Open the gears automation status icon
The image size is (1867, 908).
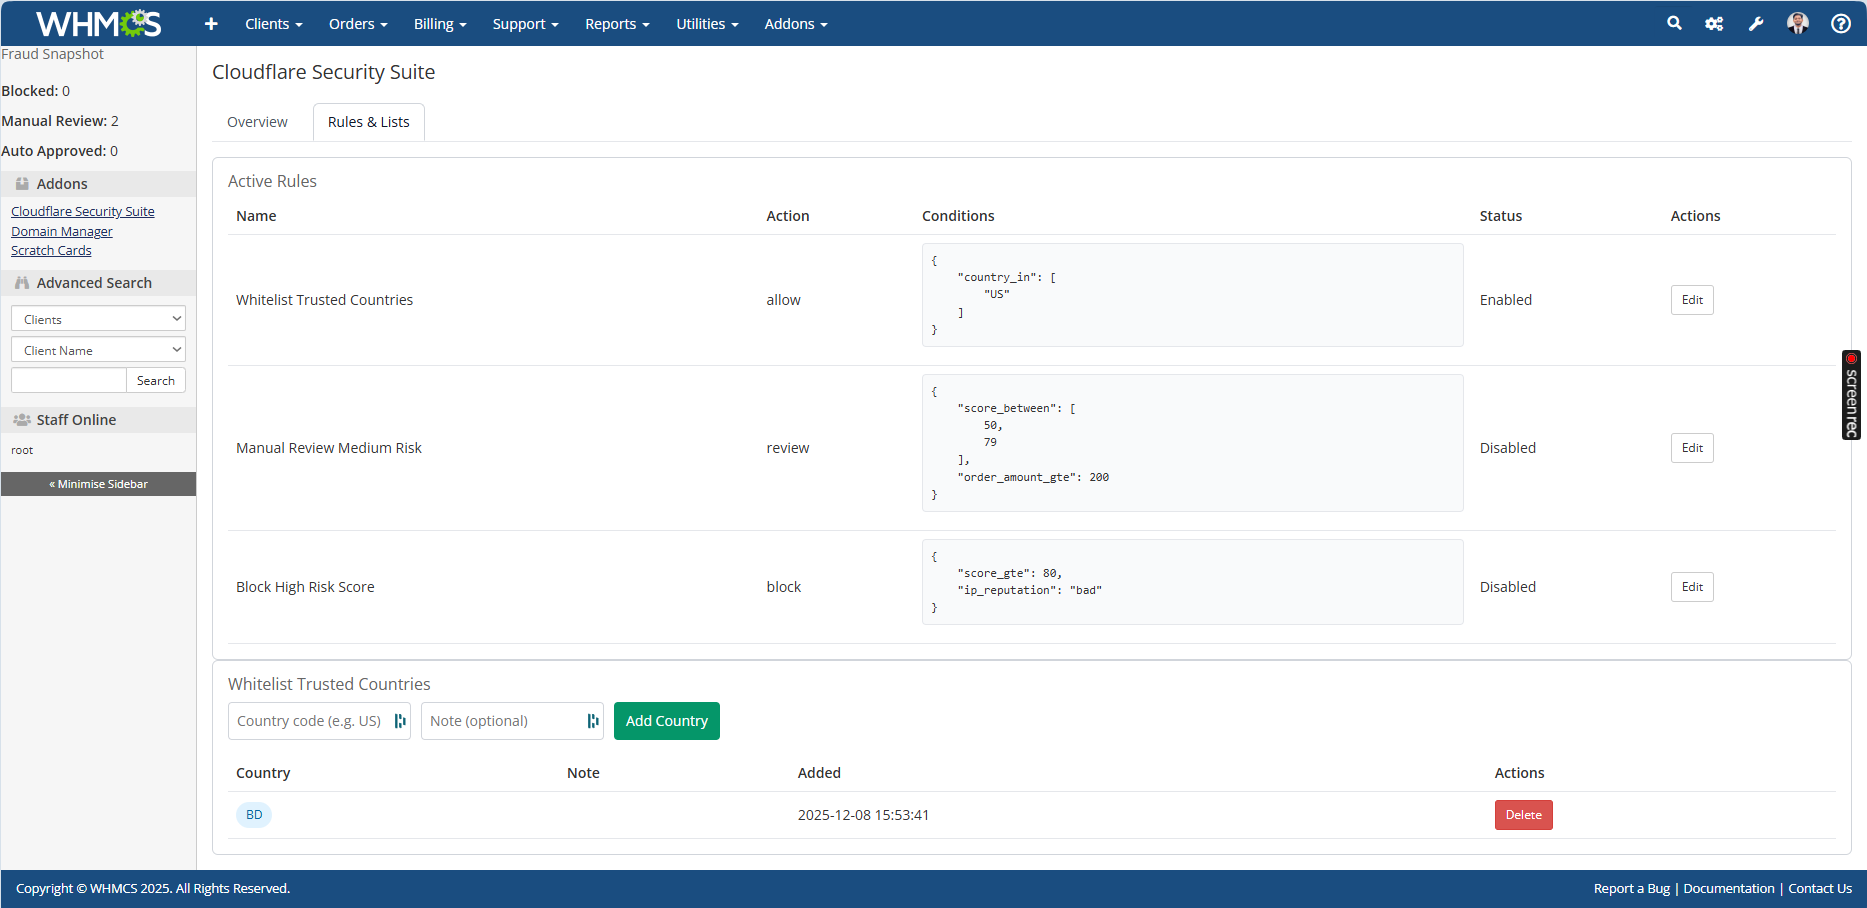coord(1714,24)
